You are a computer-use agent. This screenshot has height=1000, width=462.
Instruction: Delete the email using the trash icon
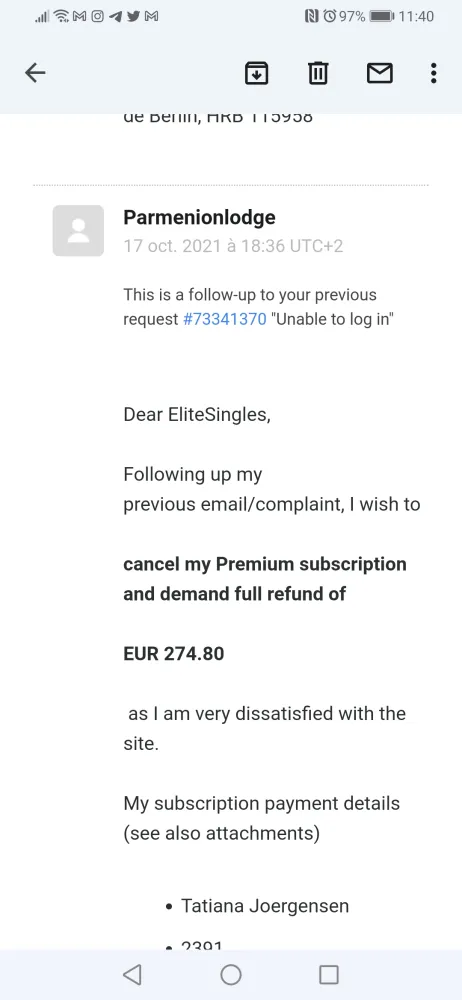point(318,73)
